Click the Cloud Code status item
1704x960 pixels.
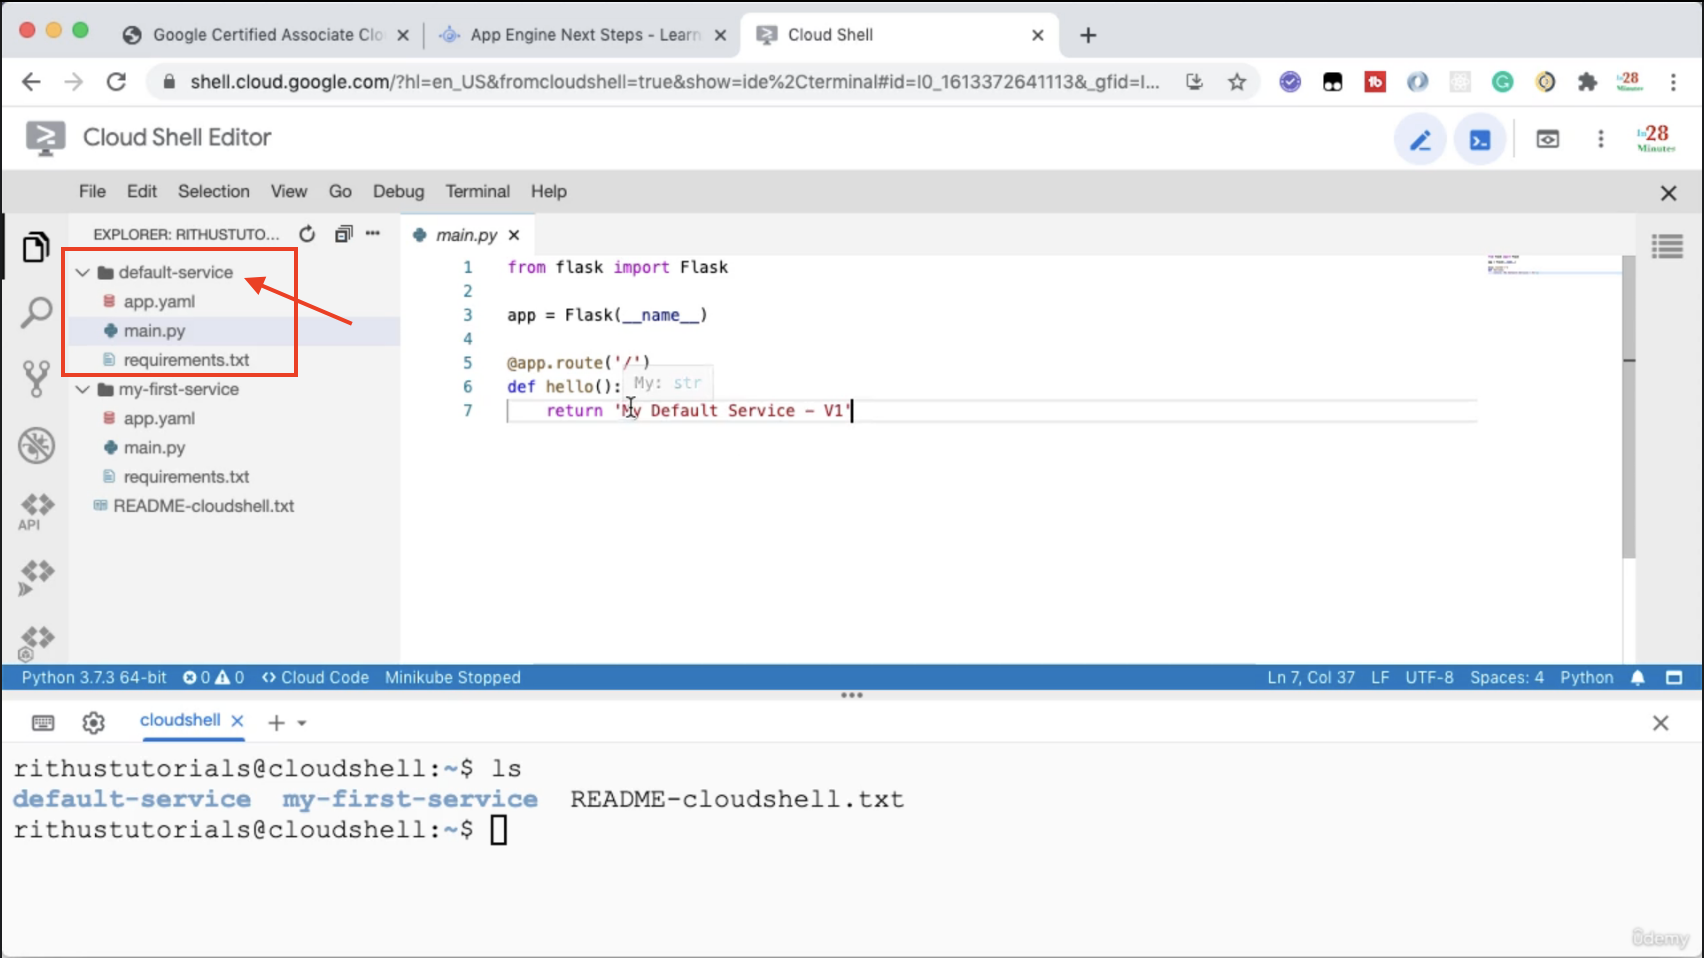pos(315,678)
